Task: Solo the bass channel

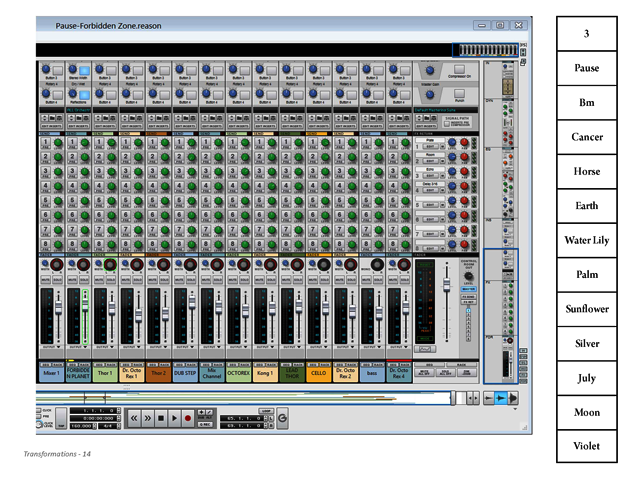Action: pyautogui.click(x=378, y=280)
